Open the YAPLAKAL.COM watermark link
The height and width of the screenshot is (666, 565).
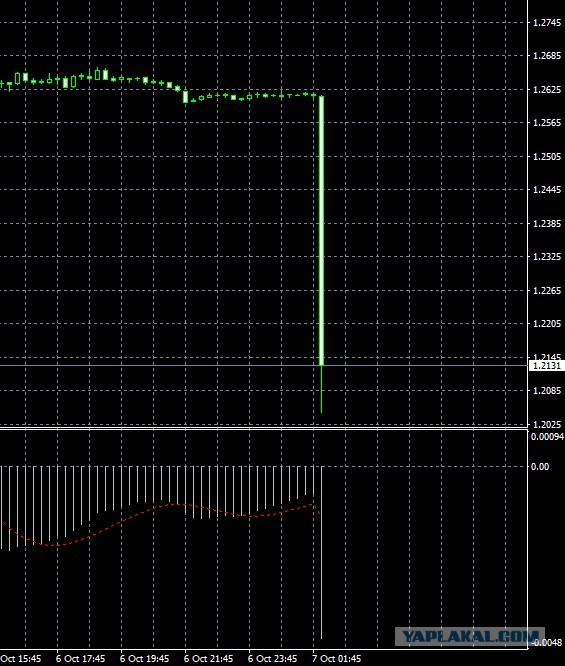click(470, 637)
